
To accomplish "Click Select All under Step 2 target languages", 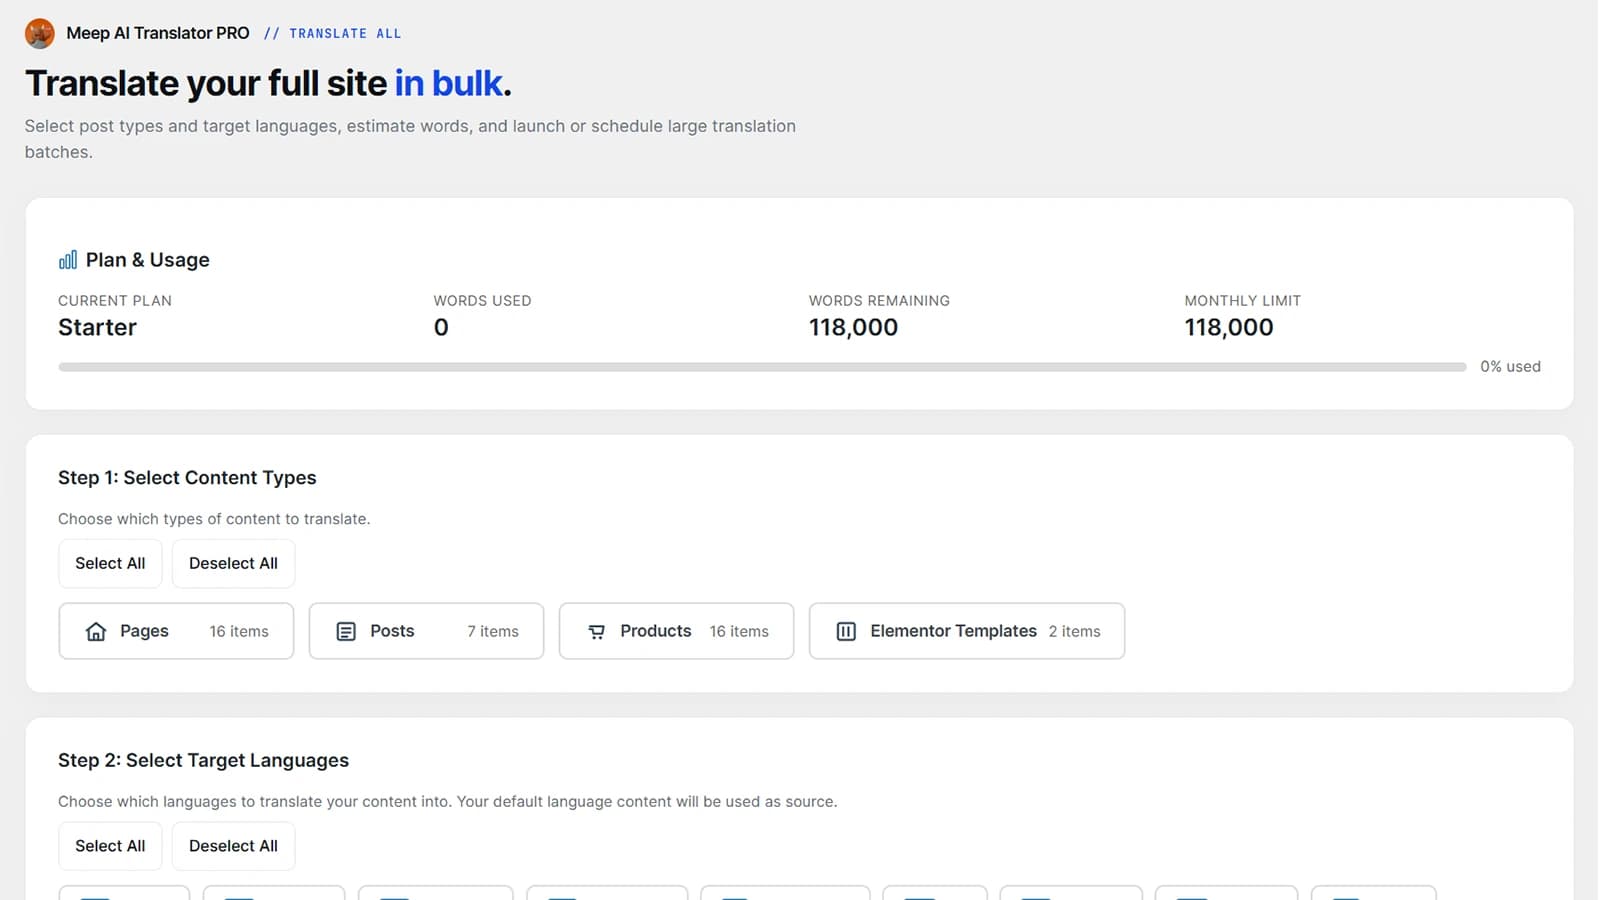I will click(110, 846).
